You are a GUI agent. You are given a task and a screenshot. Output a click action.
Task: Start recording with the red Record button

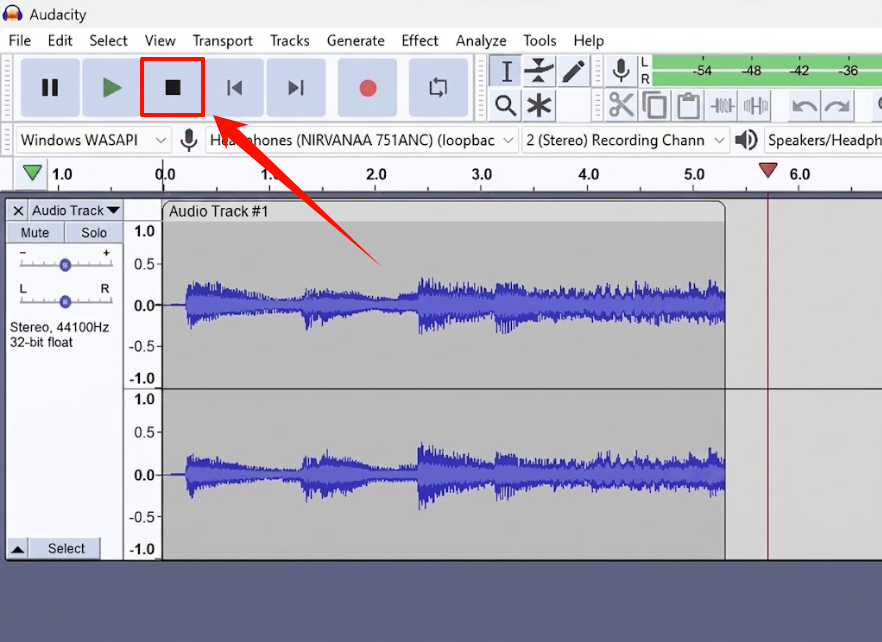coord(367,87)
